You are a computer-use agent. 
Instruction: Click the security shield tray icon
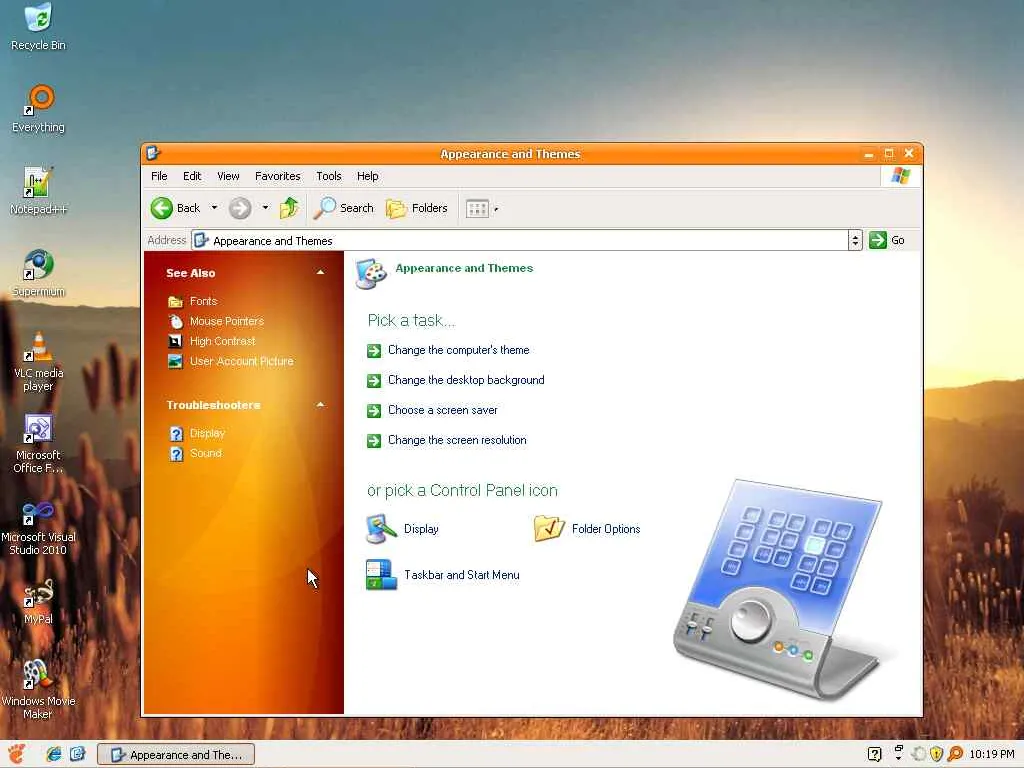point(936,754)
